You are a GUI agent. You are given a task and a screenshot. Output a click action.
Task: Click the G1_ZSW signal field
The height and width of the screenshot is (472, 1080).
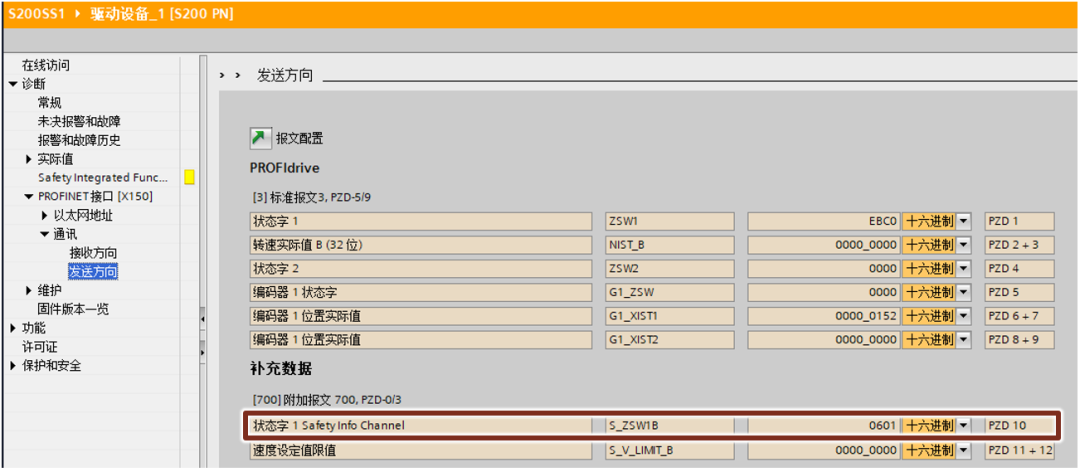[x=669, y=292]
